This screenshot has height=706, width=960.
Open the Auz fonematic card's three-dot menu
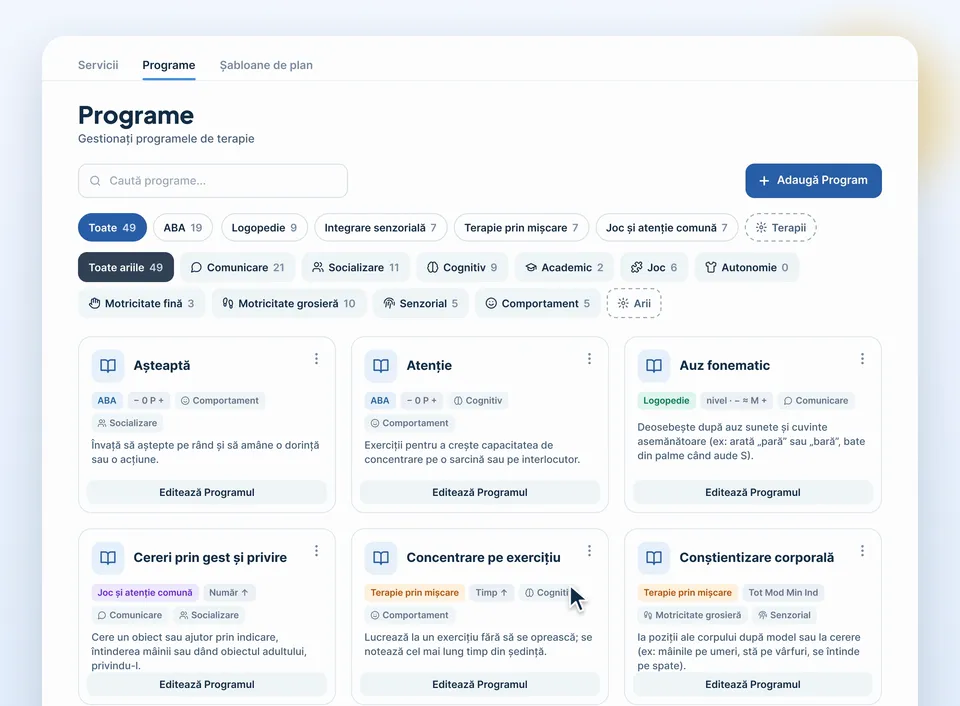(863, 359)
